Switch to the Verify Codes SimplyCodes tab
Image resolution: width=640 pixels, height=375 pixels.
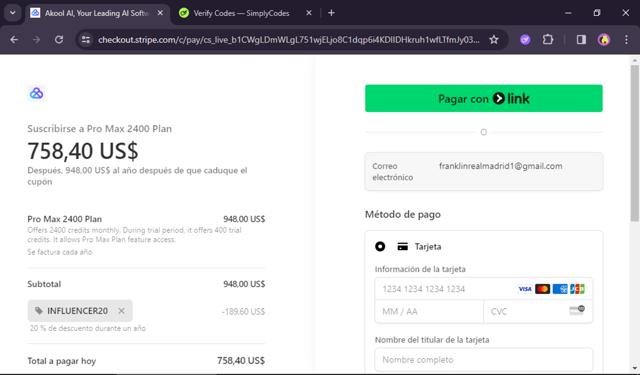click(241, 13)
